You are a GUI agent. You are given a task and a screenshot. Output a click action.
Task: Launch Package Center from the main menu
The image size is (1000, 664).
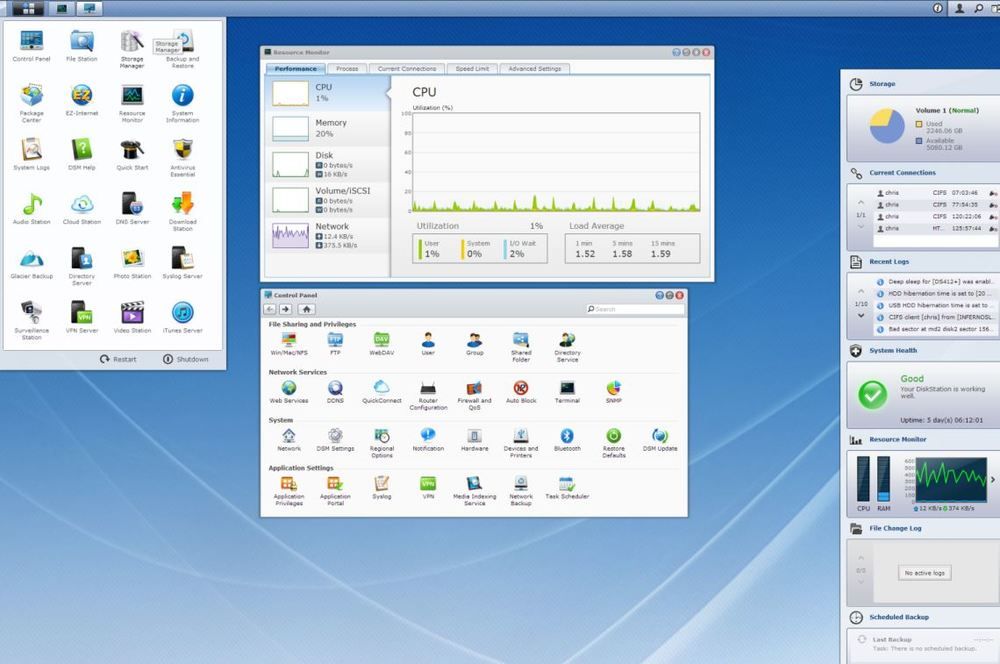[31, 103]
